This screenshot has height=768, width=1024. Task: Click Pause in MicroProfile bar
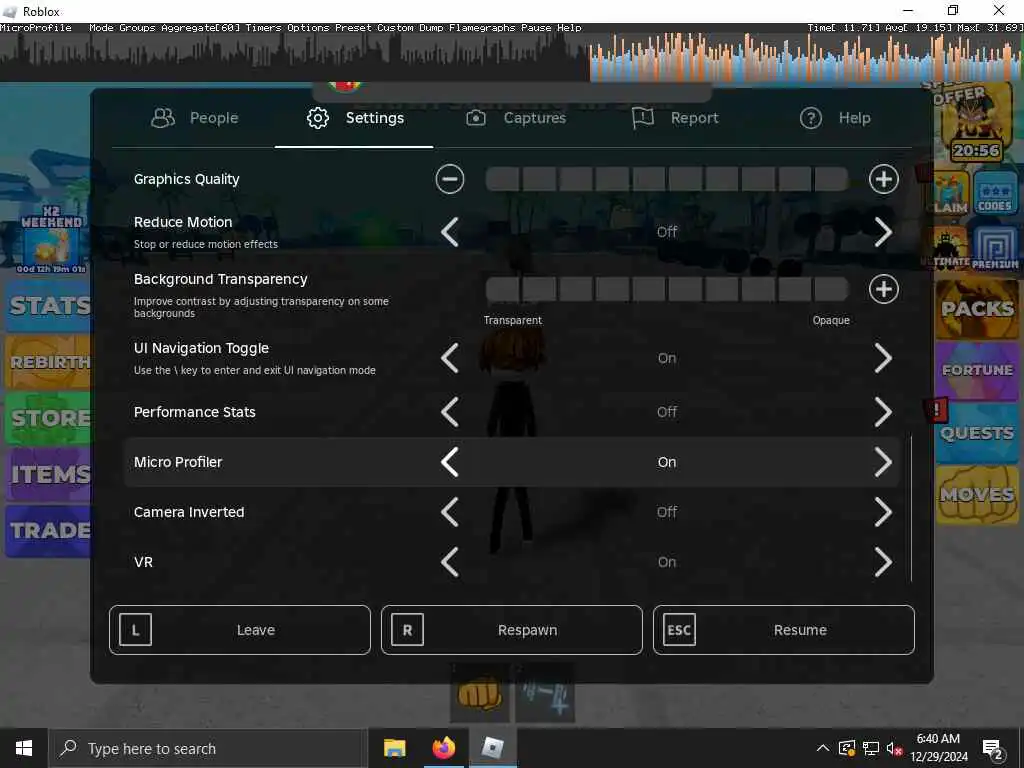coord(536,27)
